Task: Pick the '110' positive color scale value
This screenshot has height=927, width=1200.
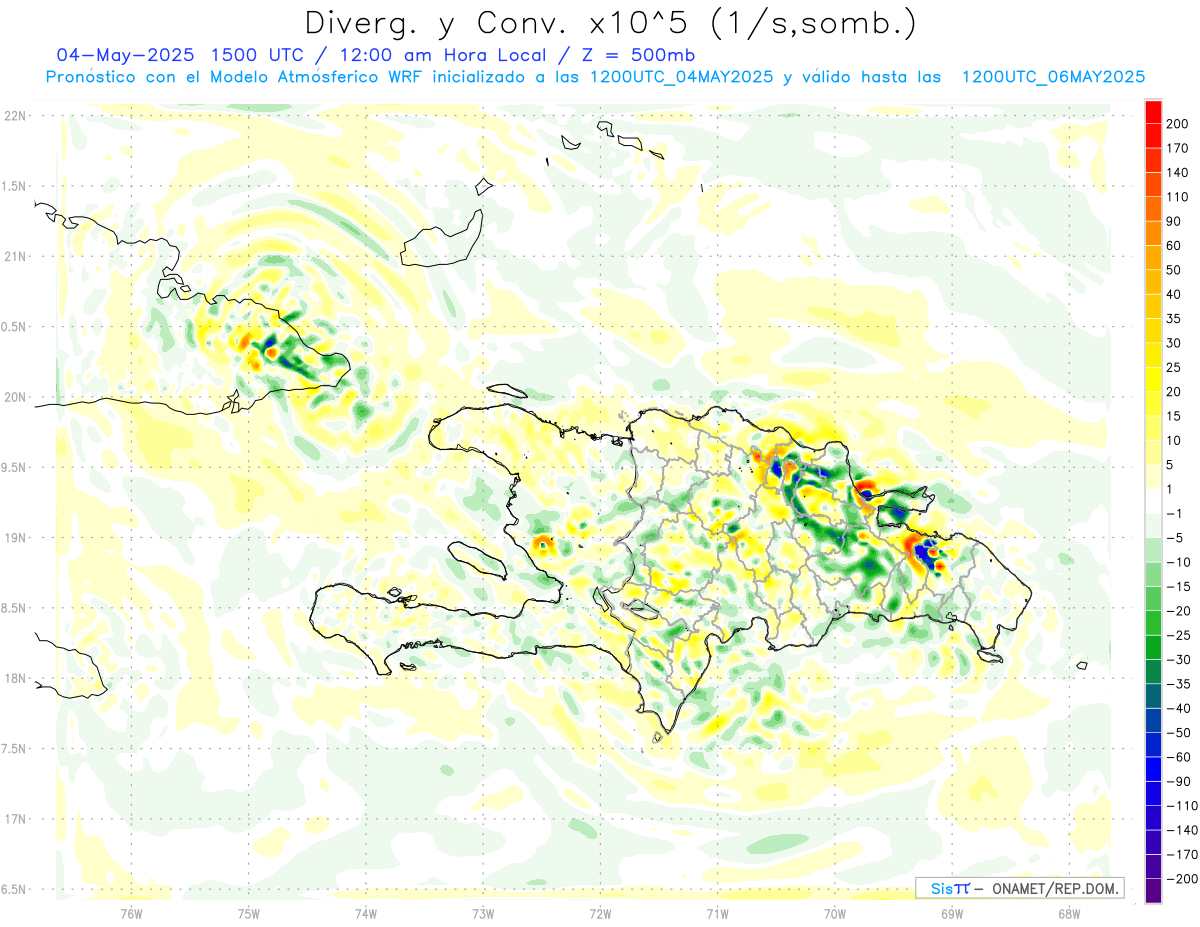Action: pos(1178,197)
